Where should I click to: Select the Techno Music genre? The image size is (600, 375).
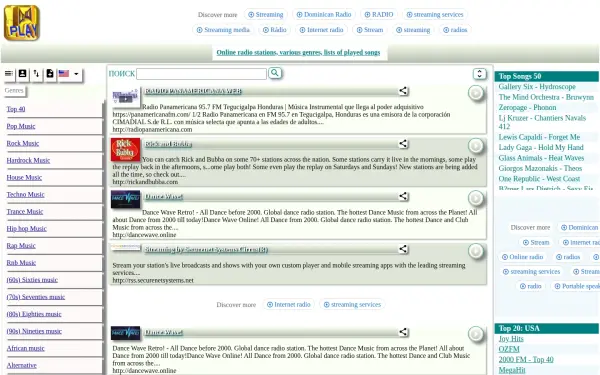25,194
